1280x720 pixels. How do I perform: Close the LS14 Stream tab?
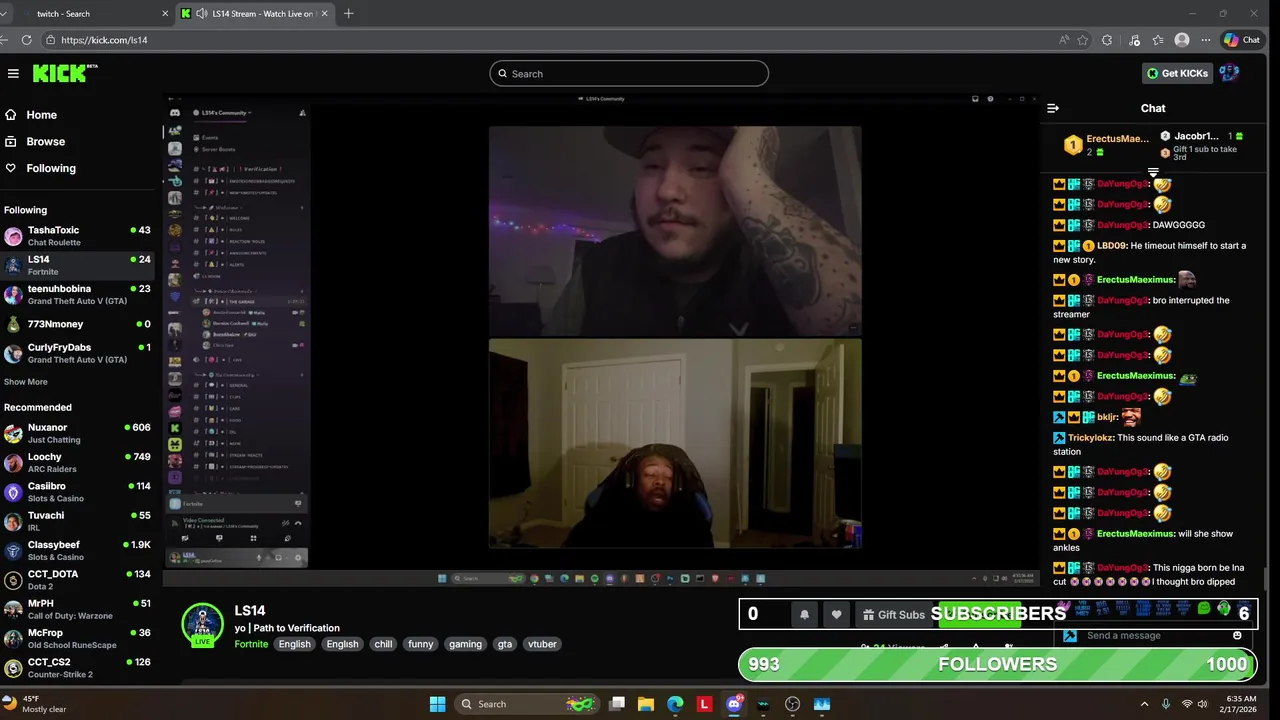325,13
